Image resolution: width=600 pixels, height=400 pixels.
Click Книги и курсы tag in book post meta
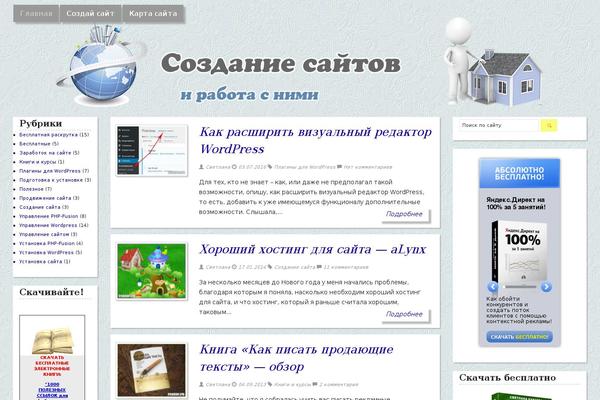point(292,385)
